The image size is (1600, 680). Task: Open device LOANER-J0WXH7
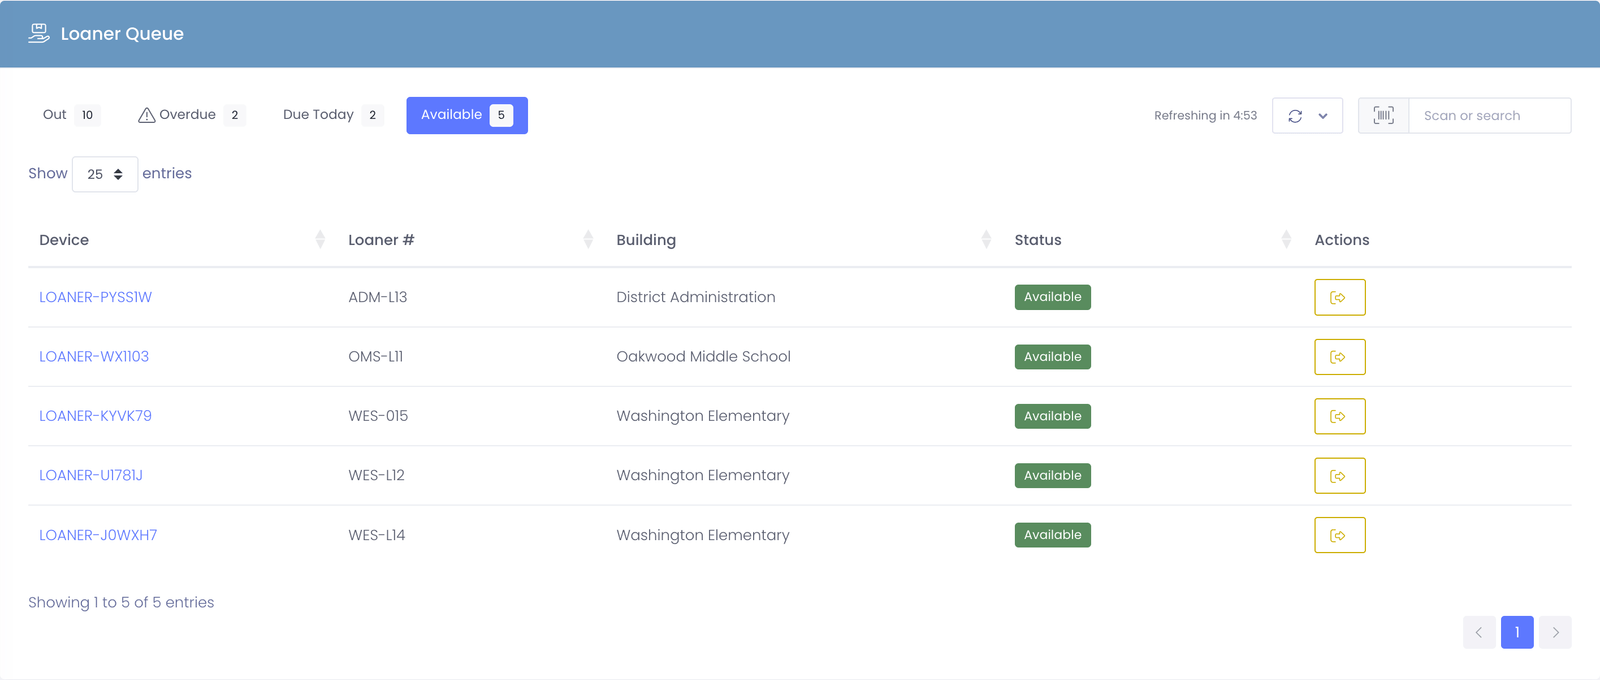[x=98, y=535]
